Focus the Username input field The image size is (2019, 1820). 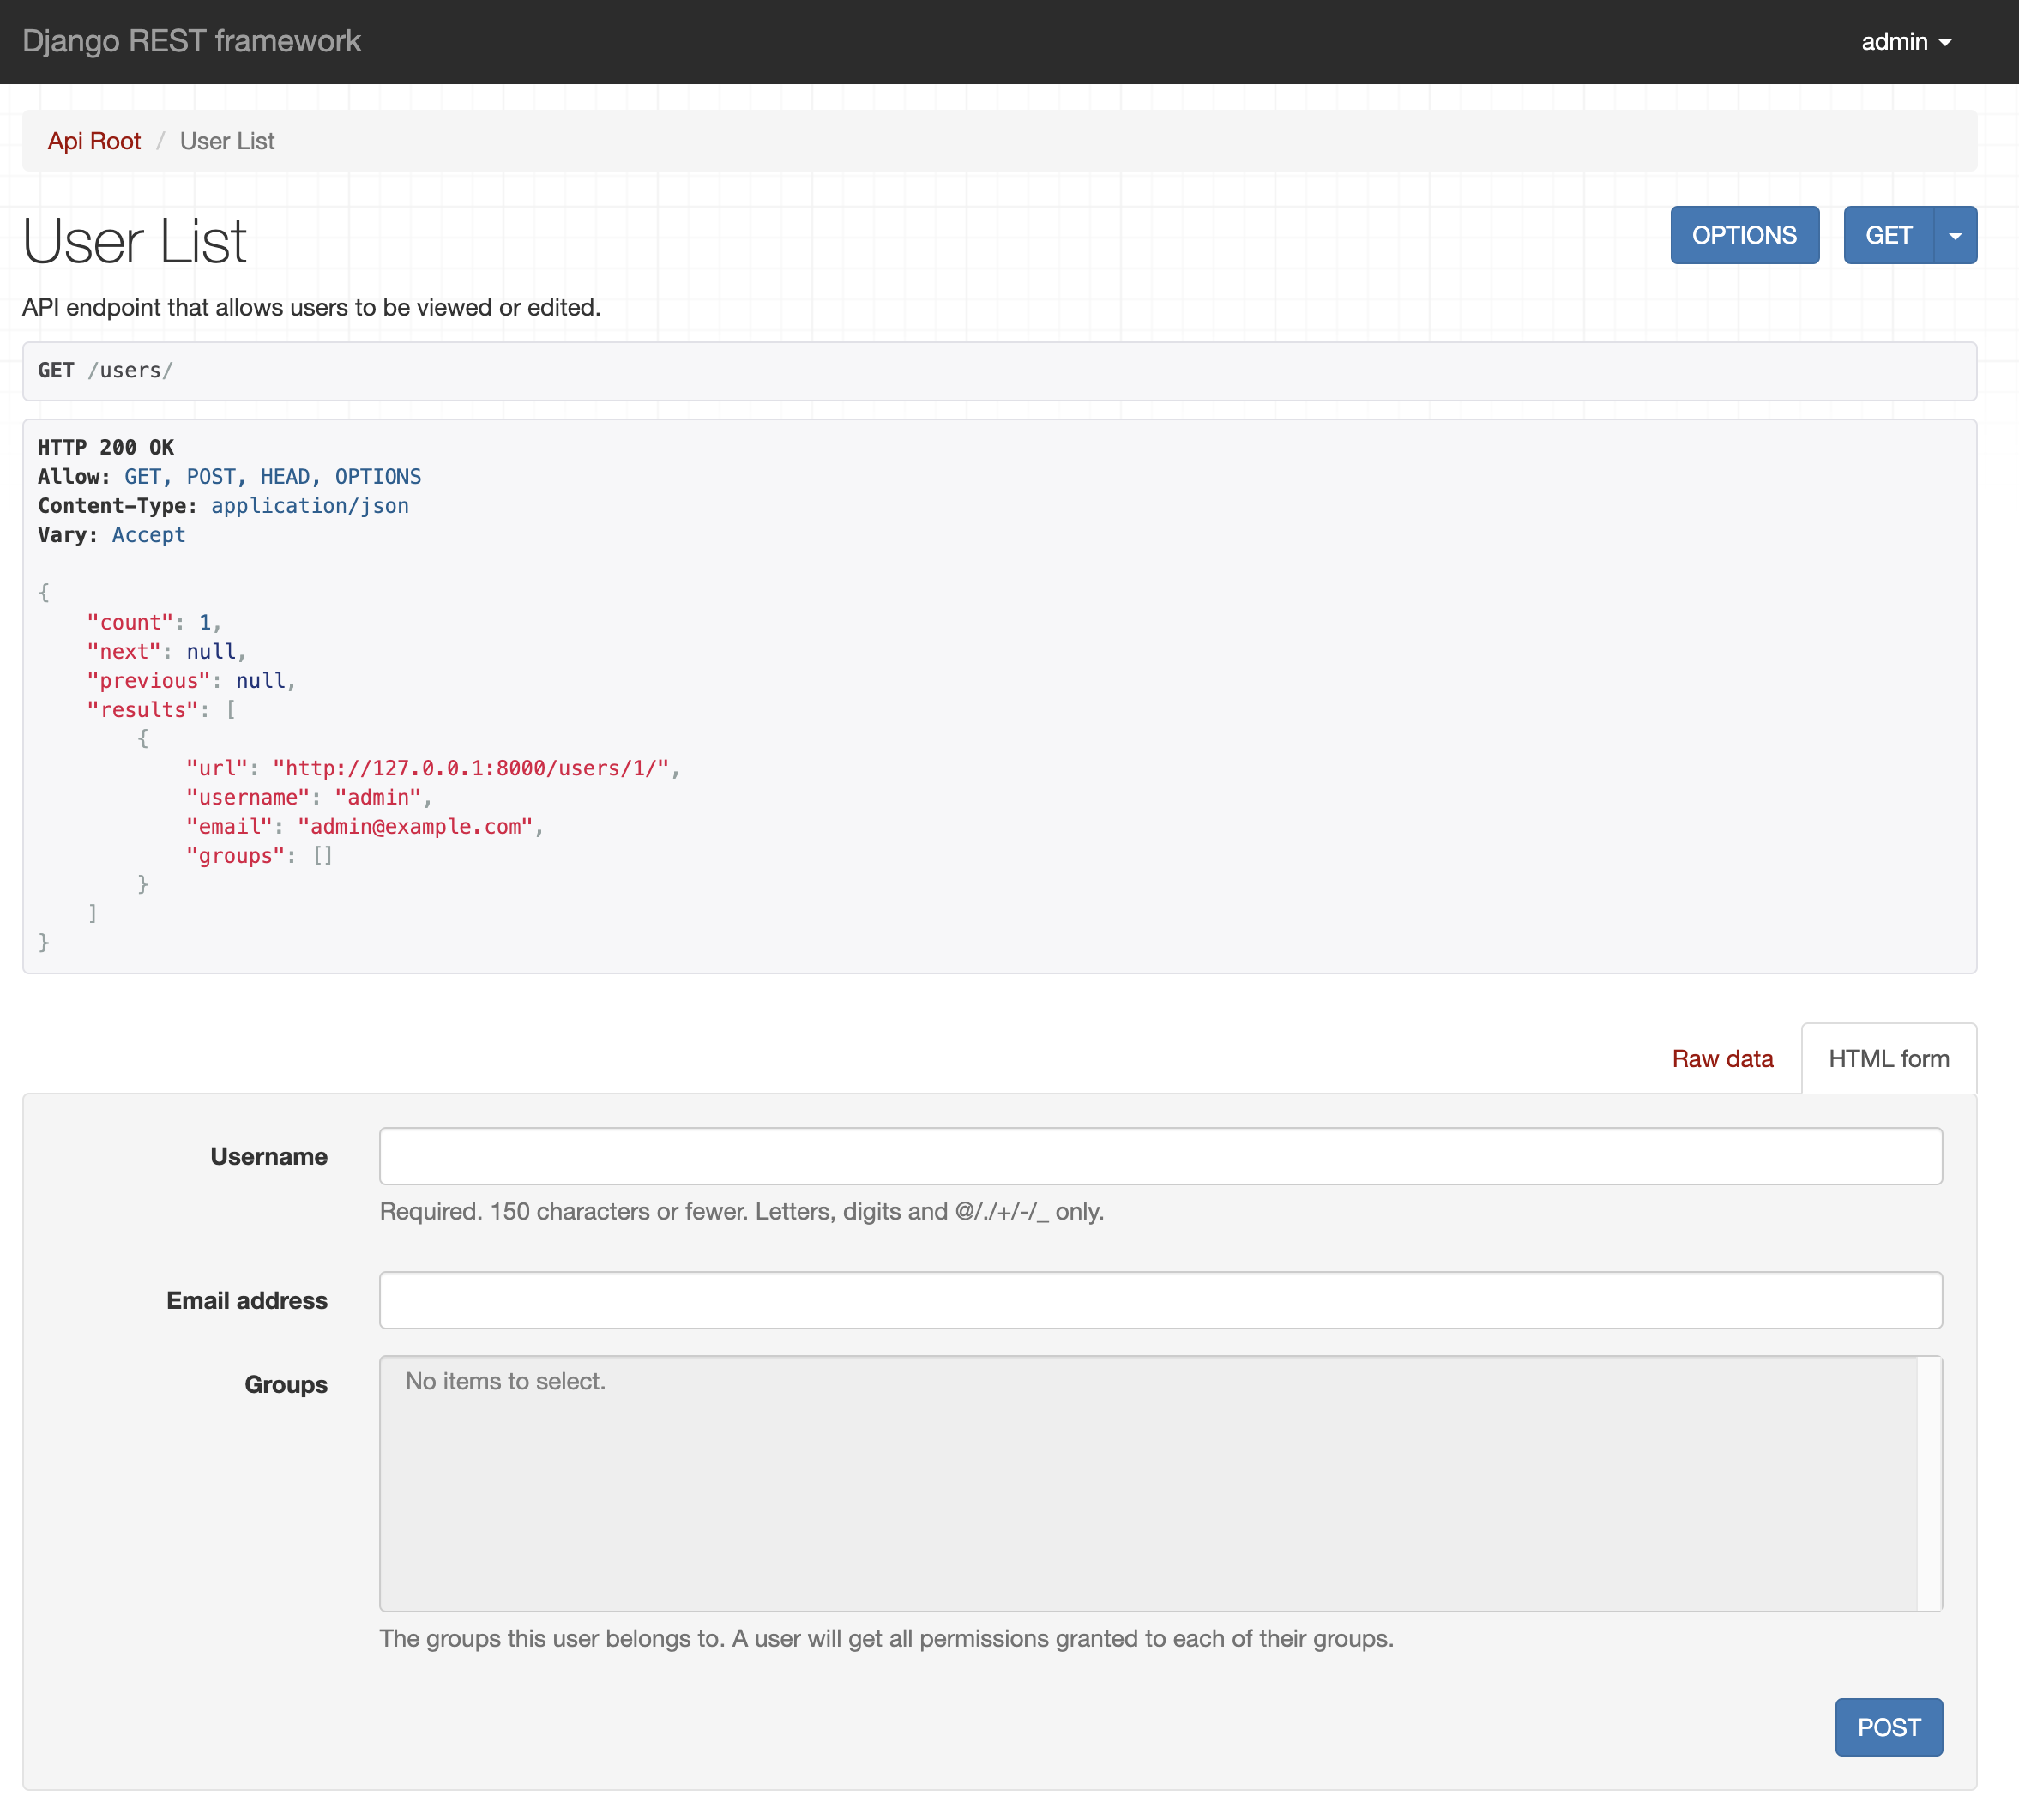(x=1160, y=1156)
